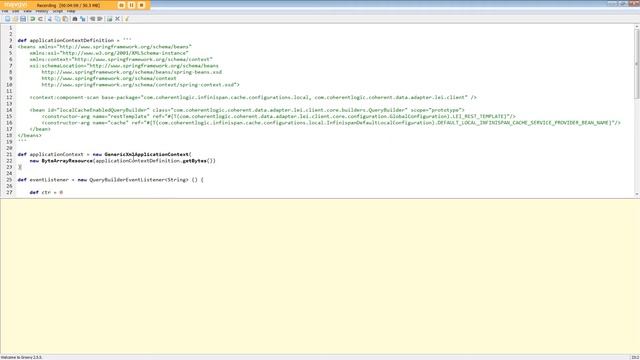The height and width of the screenshot is (360, 640).
Task: Stop the screen recording
Action: pos(141,5)
